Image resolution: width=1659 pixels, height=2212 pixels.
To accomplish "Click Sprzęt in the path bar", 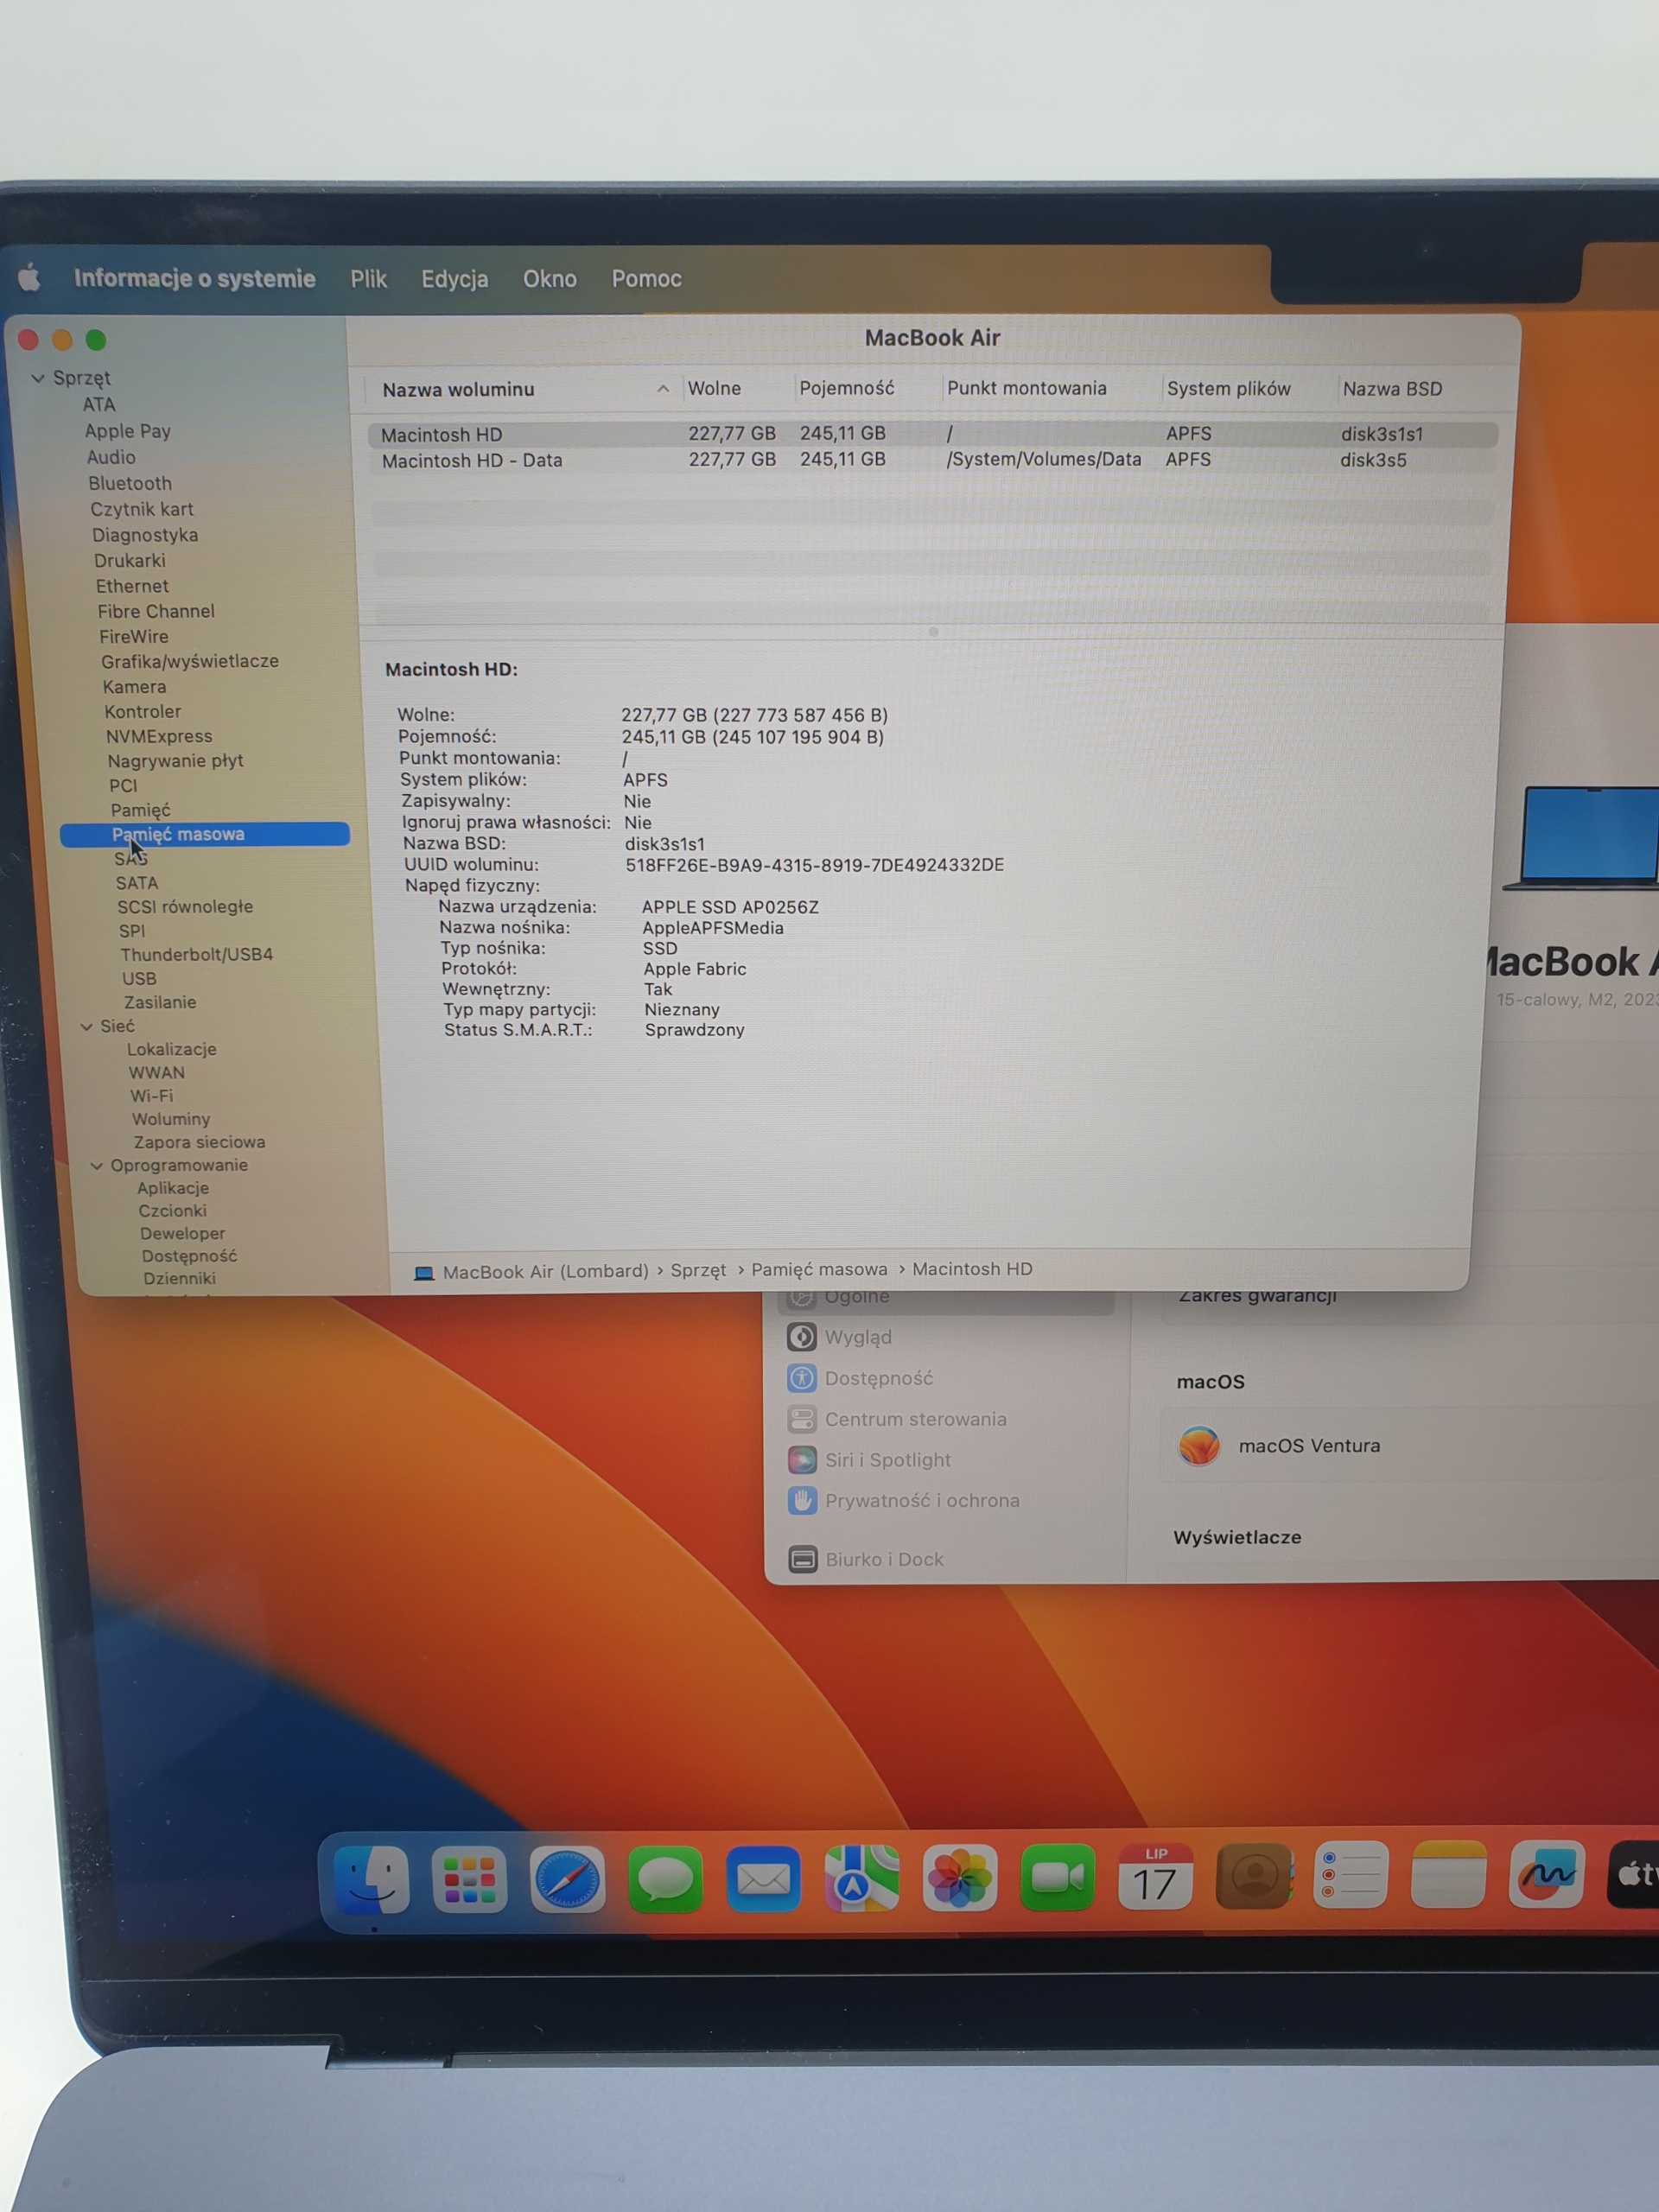I will click(698, 1270).
